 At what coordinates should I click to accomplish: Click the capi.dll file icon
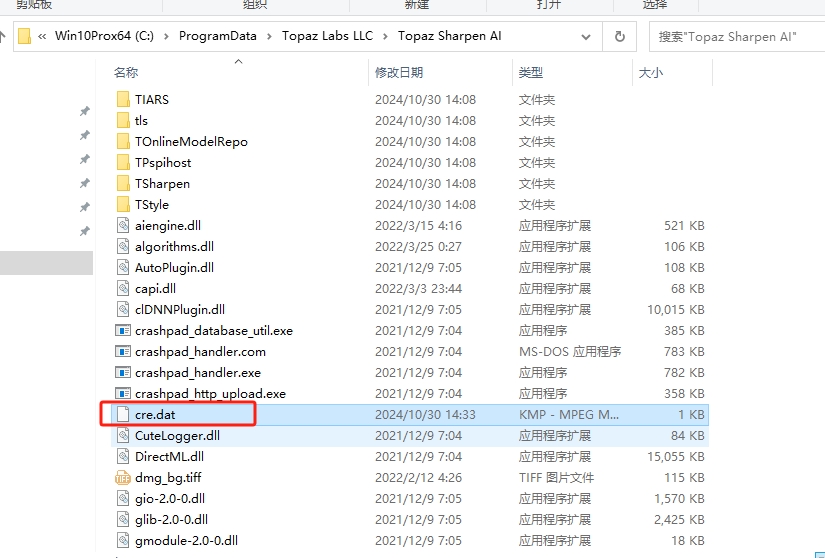(x=123, y=289)
